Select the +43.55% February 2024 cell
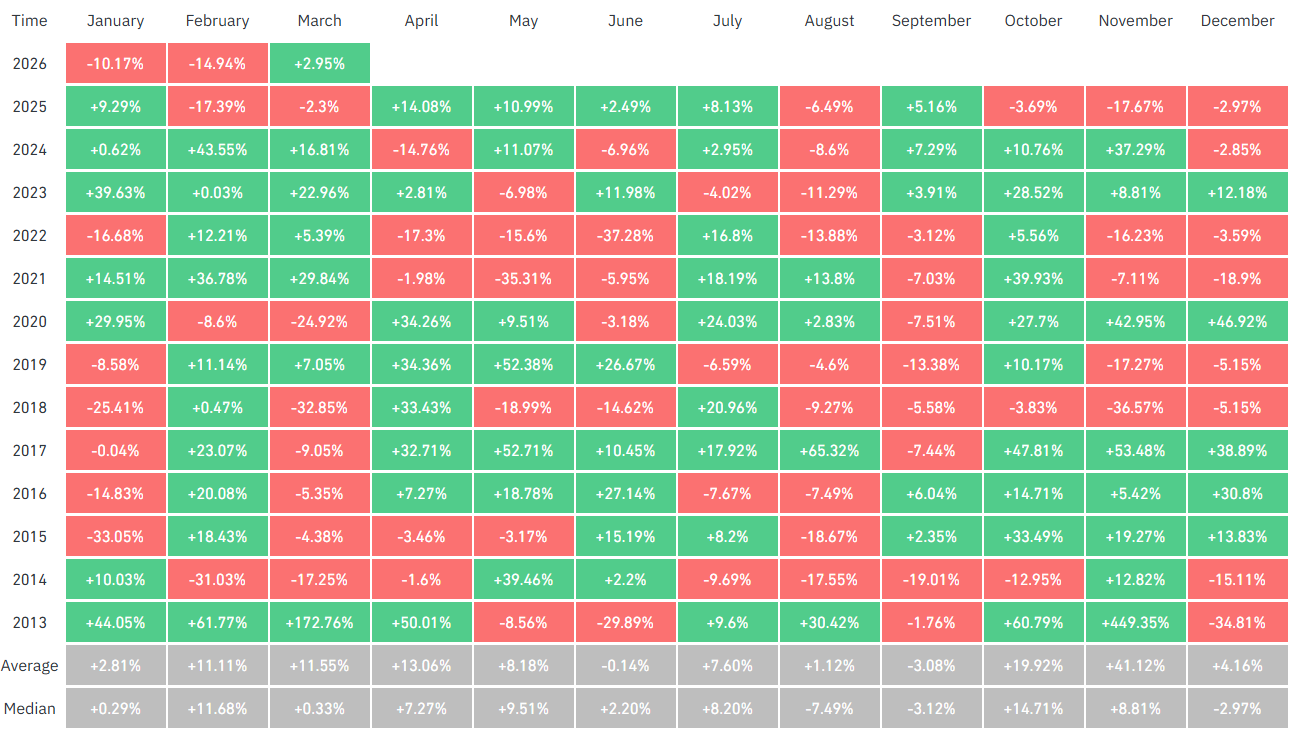The width and height of the screenshot is (1295, 736). coord(217,150)
